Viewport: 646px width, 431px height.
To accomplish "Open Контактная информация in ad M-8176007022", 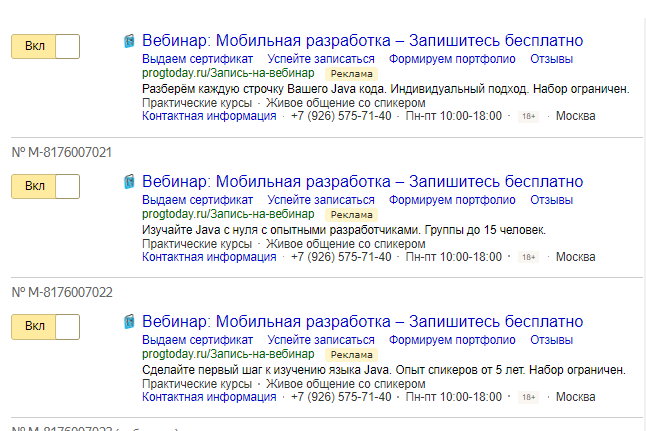I will [x=209, y=397].
